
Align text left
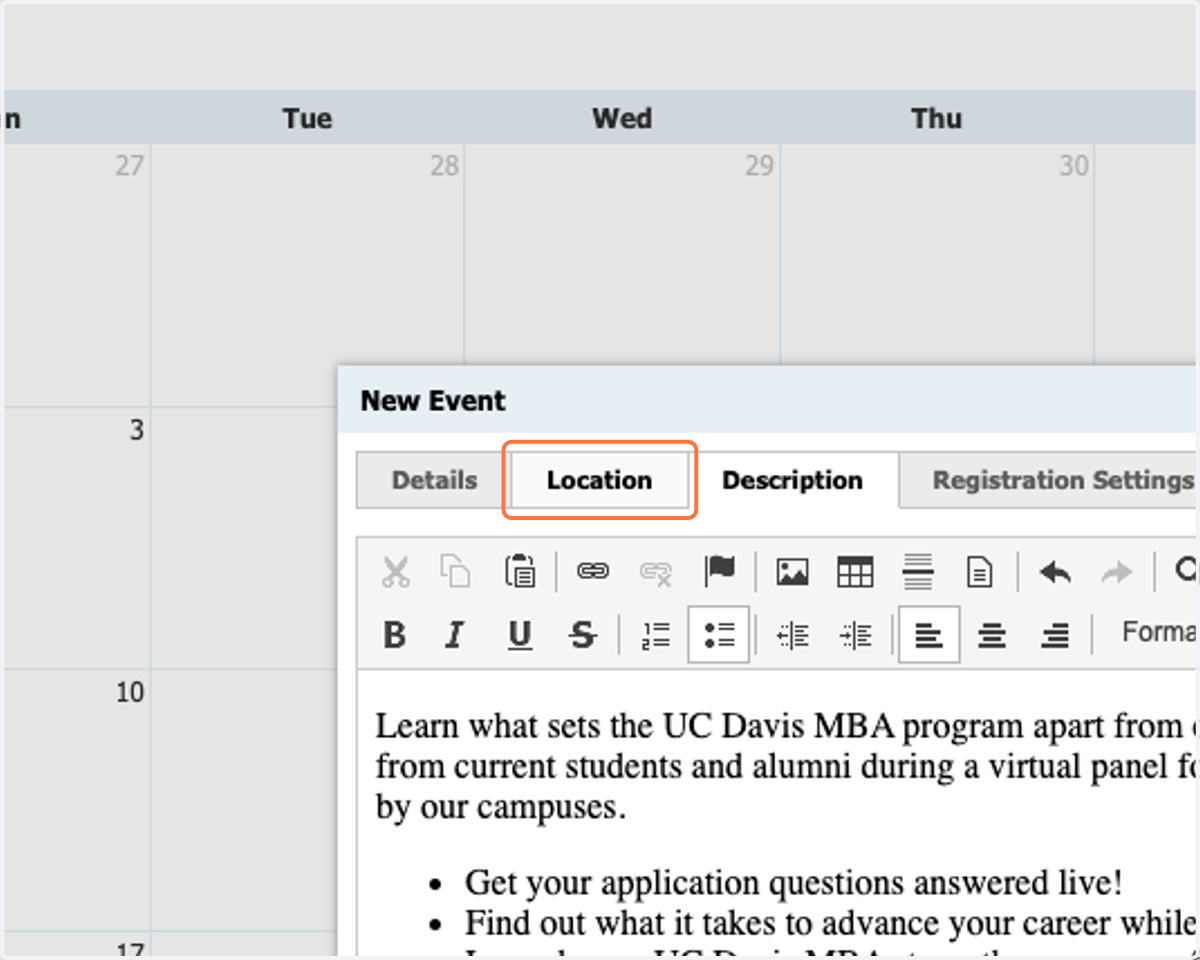click(929, 635)
